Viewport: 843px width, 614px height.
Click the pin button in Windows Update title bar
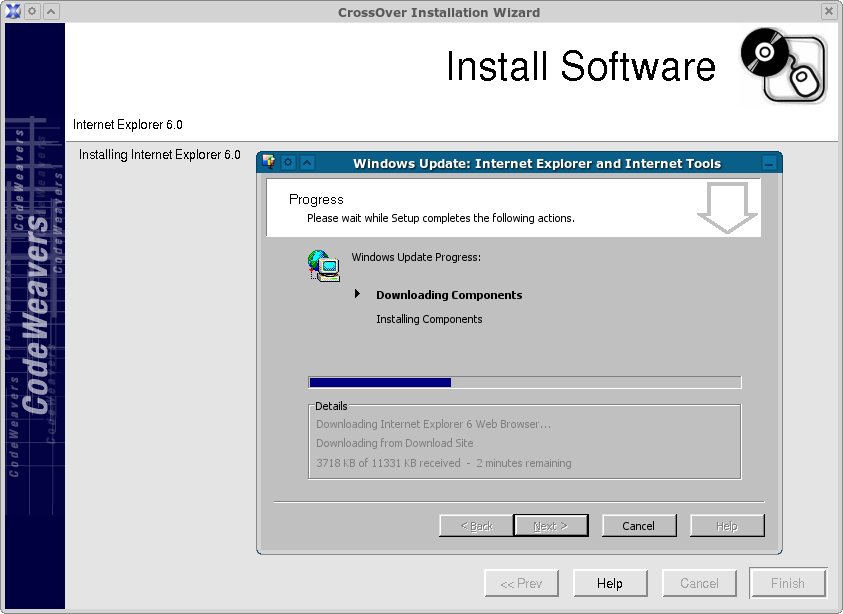pyautogui.click(x=288, y=162)
